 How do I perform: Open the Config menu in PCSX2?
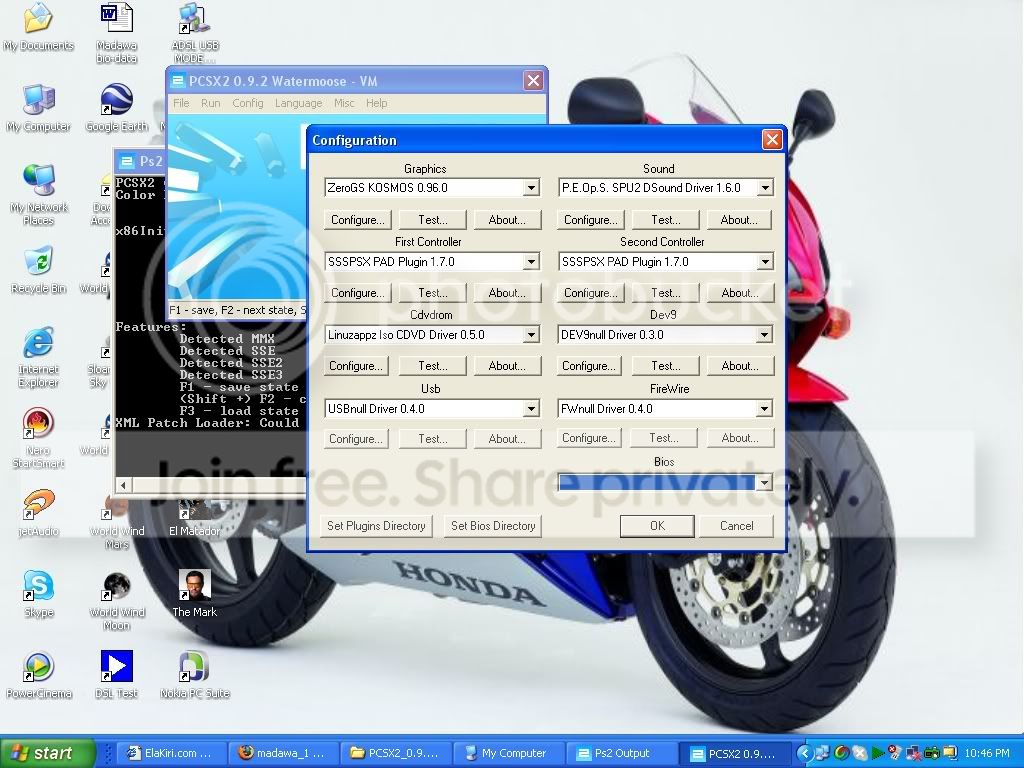coord(248,103)
